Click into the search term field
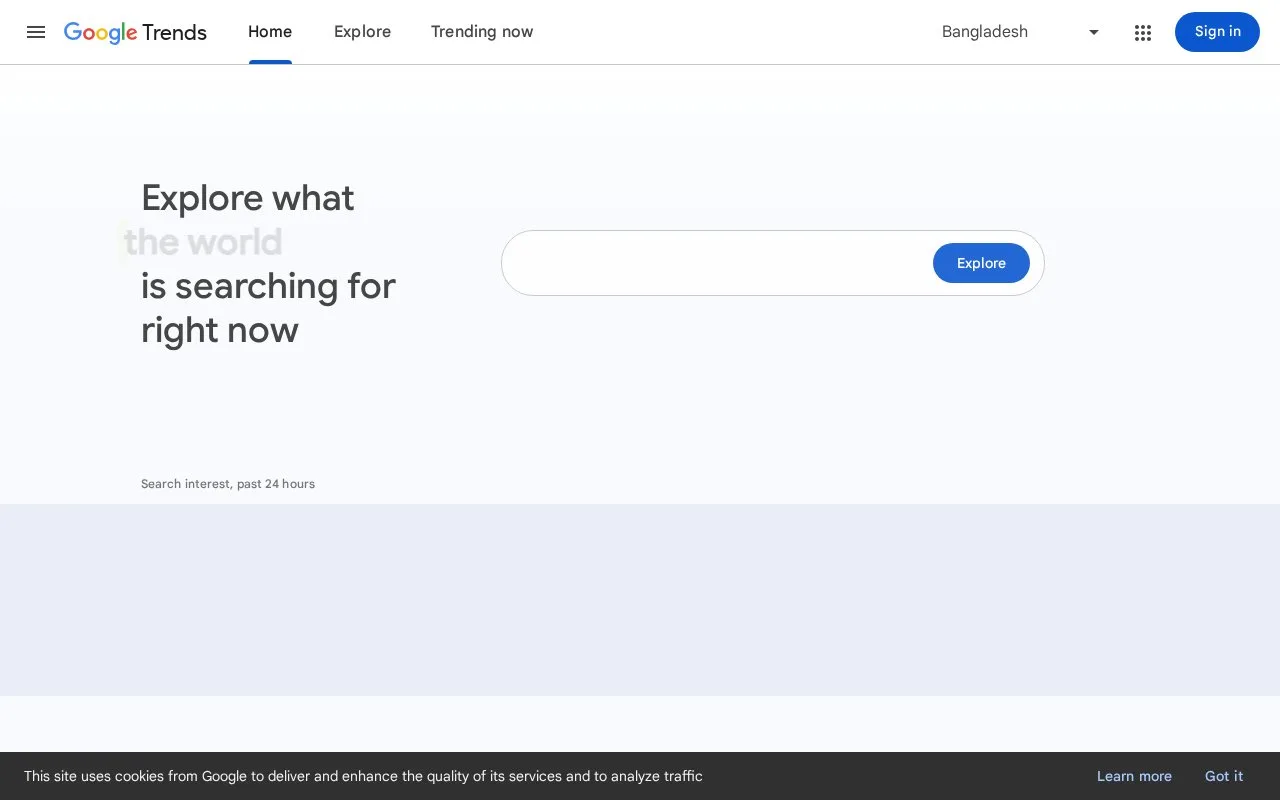 click(x=719, y=263)
